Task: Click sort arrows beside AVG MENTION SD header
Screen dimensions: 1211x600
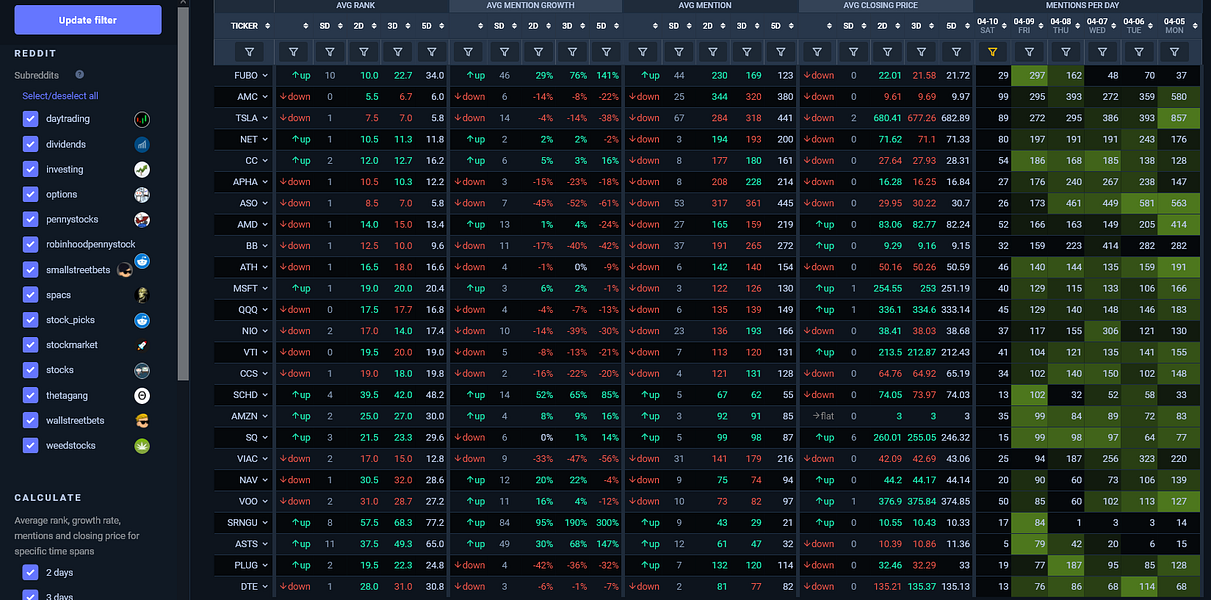Action: (688, 25)
